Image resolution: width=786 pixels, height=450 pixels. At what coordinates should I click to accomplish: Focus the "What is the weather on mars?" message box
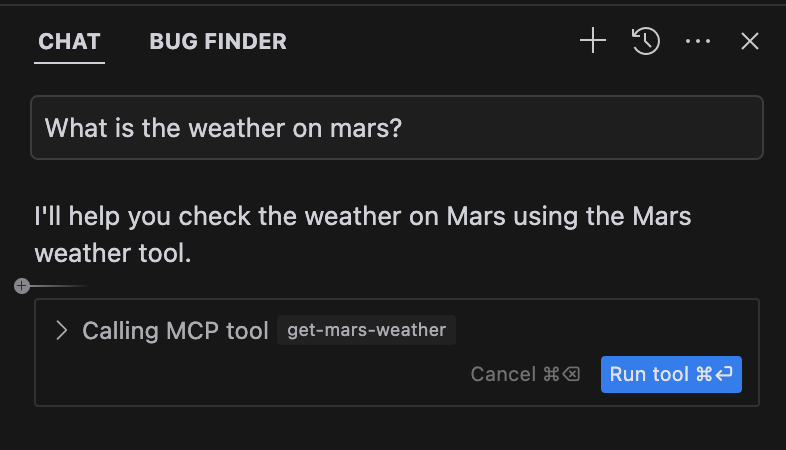[397, 128]
